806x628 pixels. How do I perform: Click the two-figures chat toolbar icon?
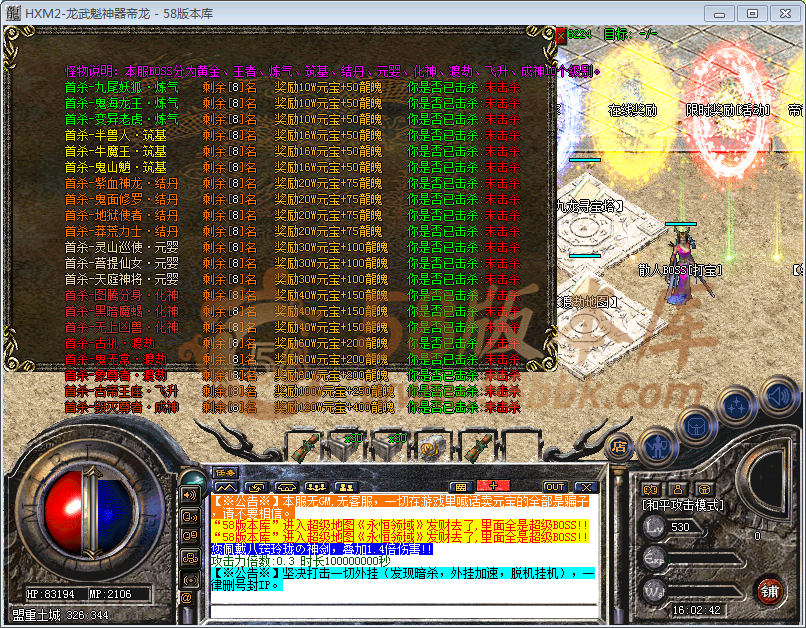pos(345,487)
